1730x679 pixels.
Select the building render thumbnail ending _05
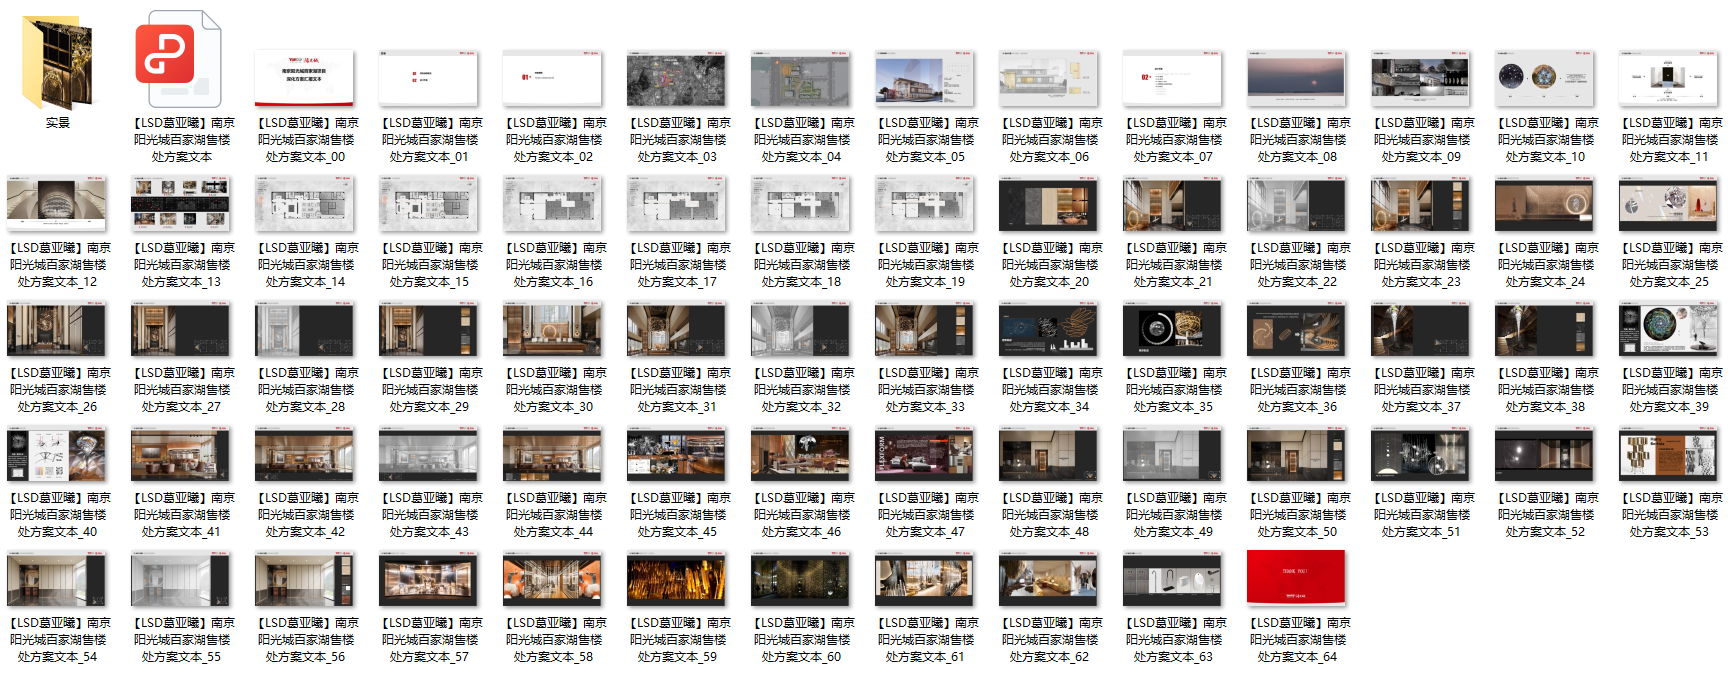[924, 80]
